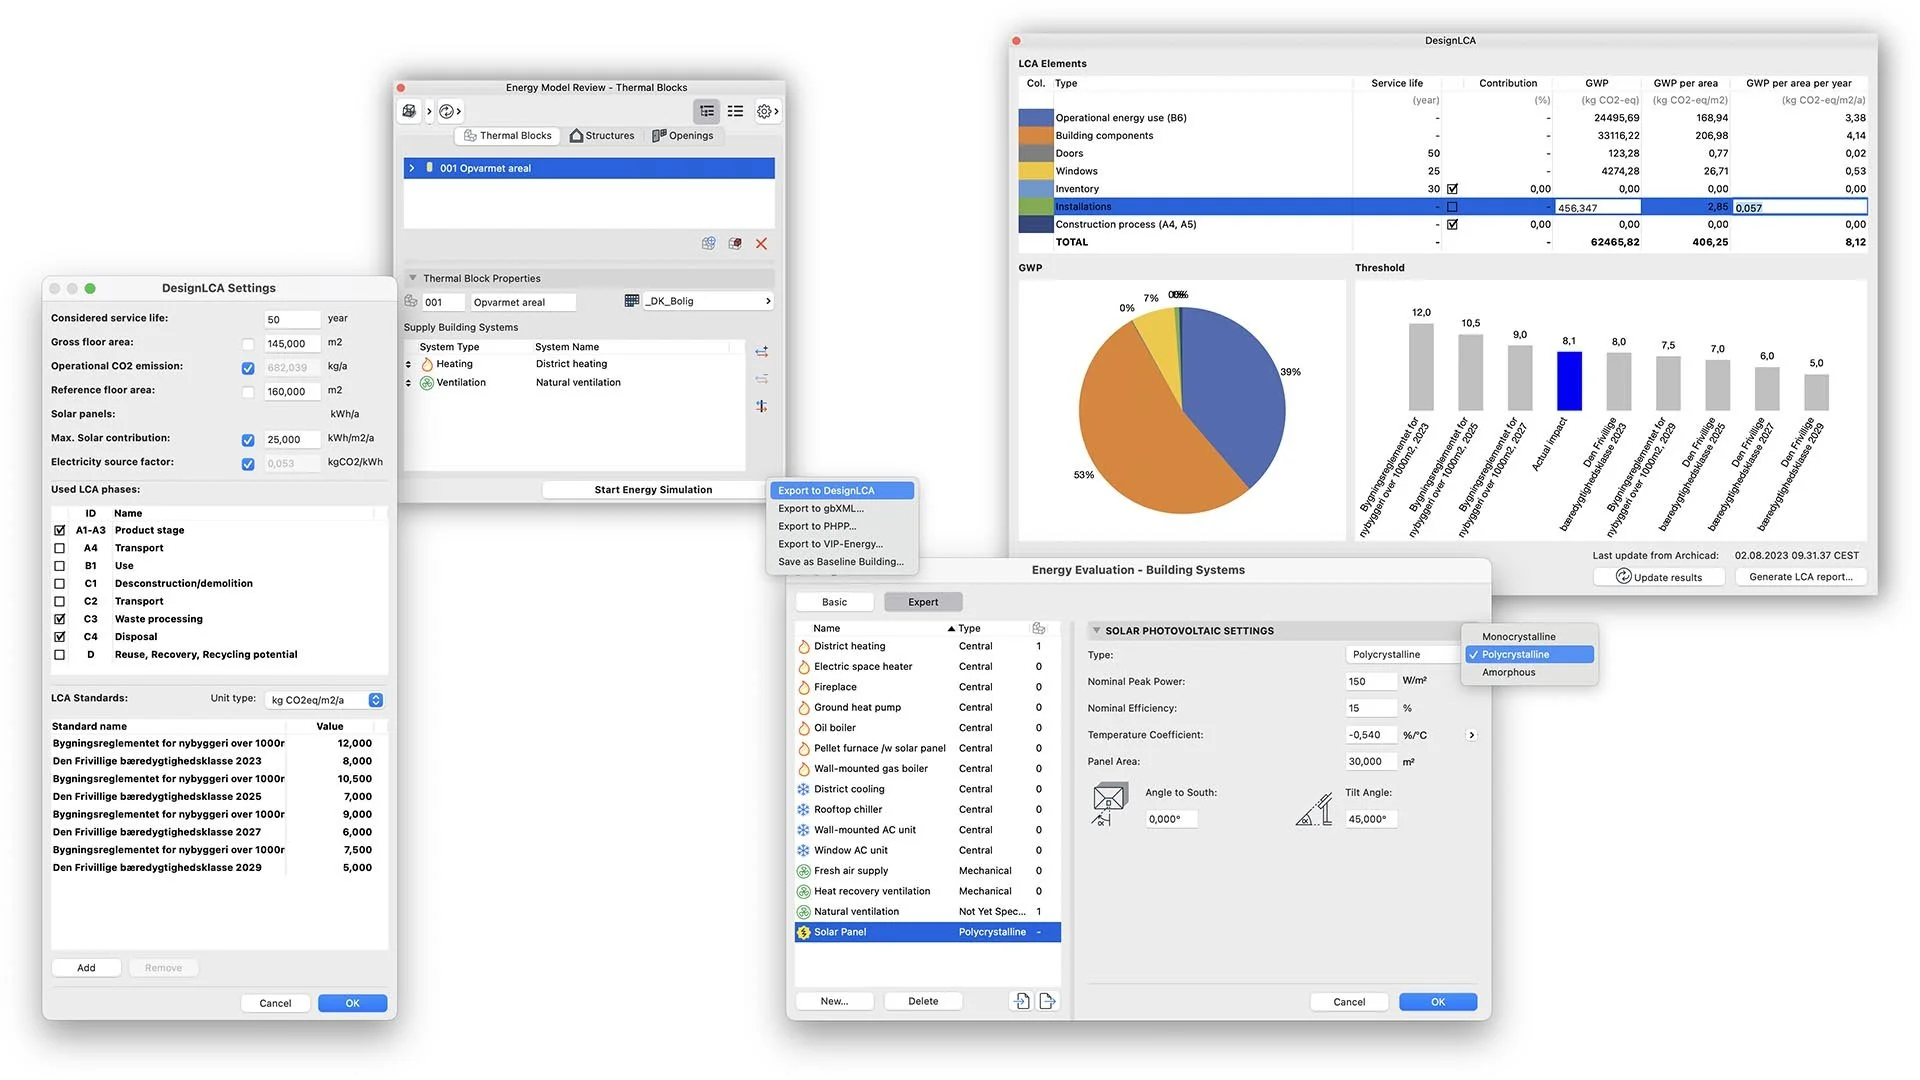Click the add new thermal block icon
Viewport: 1920px width, 1080px height.
tap(708, 244)
